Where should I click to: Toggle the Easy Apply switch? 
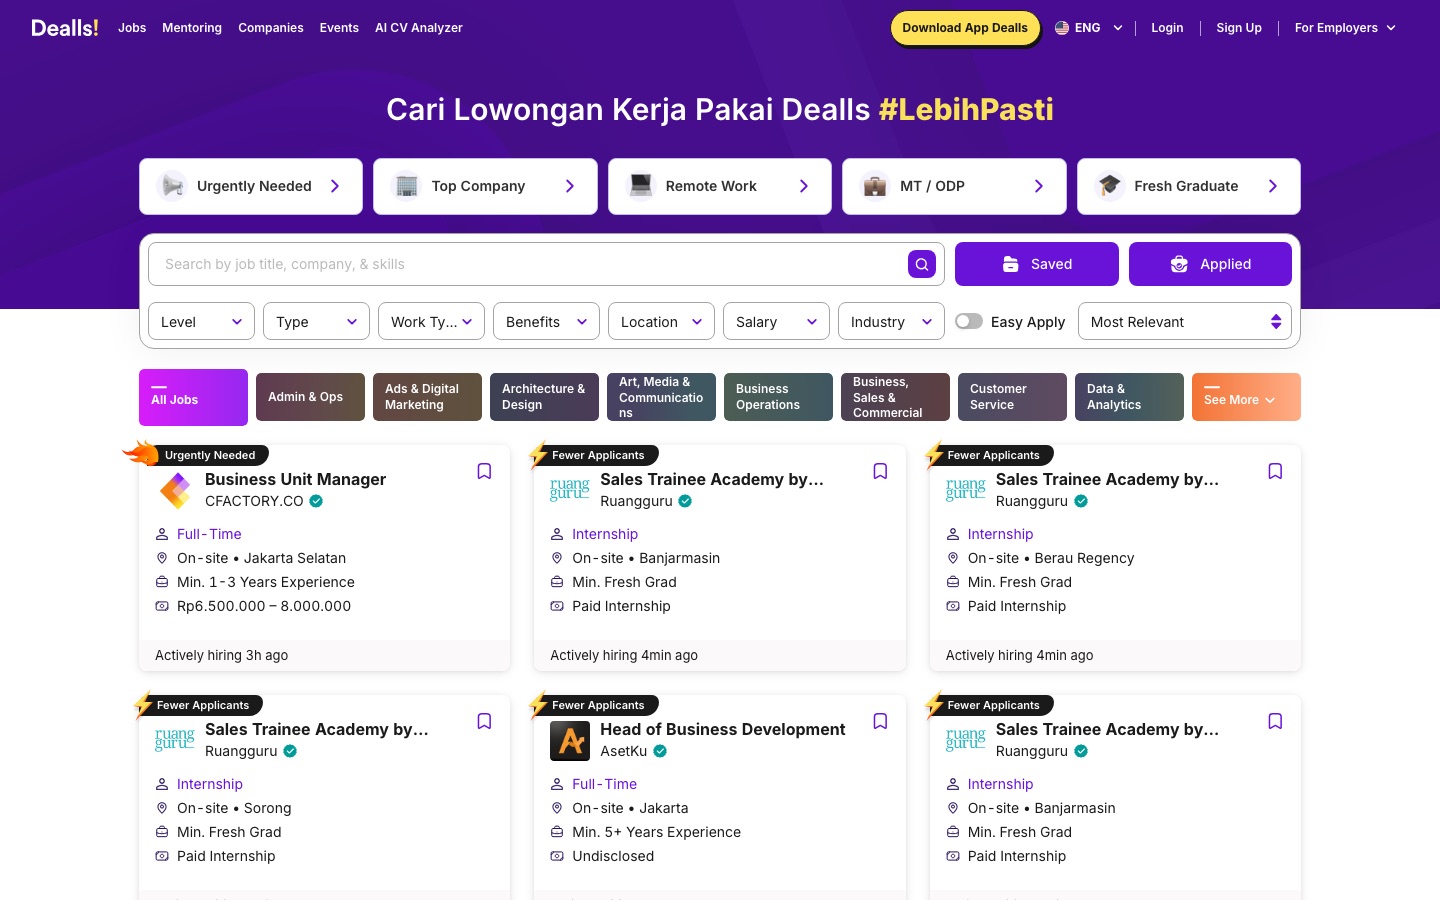[969, 321]
